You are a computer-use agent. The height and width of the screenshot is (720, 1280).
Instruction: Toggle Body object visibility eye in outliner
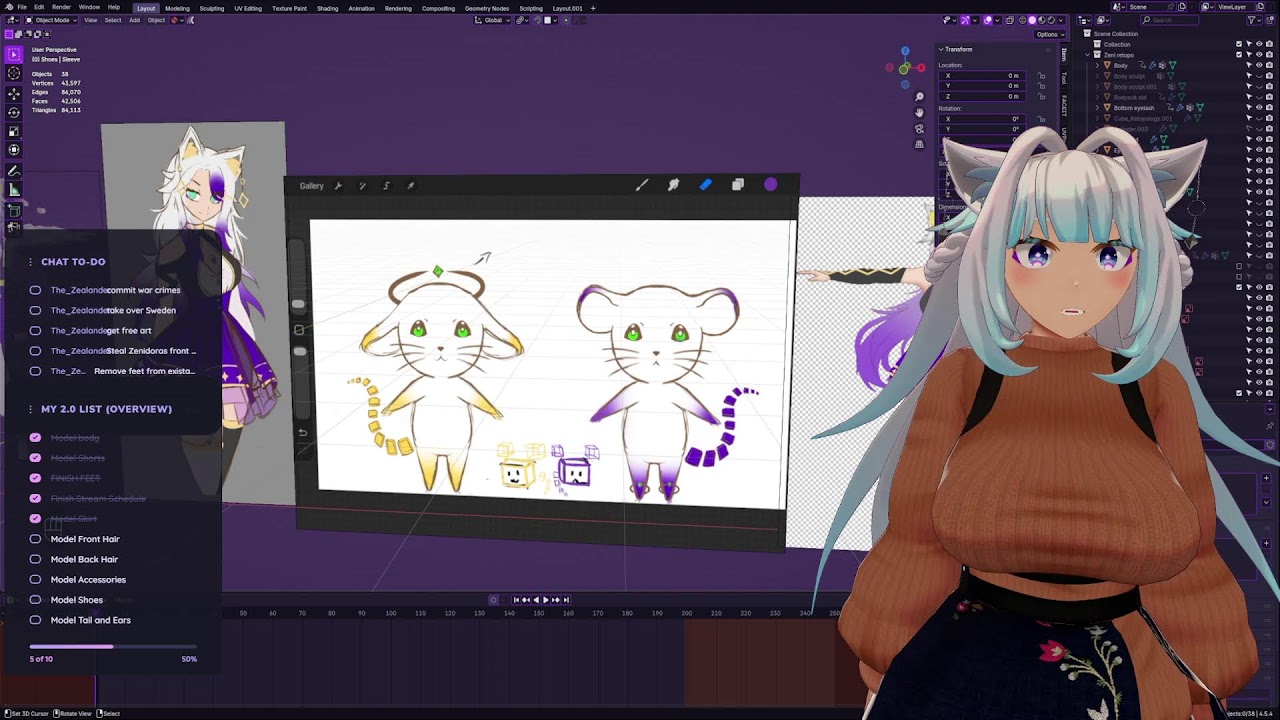point(1259,65)
